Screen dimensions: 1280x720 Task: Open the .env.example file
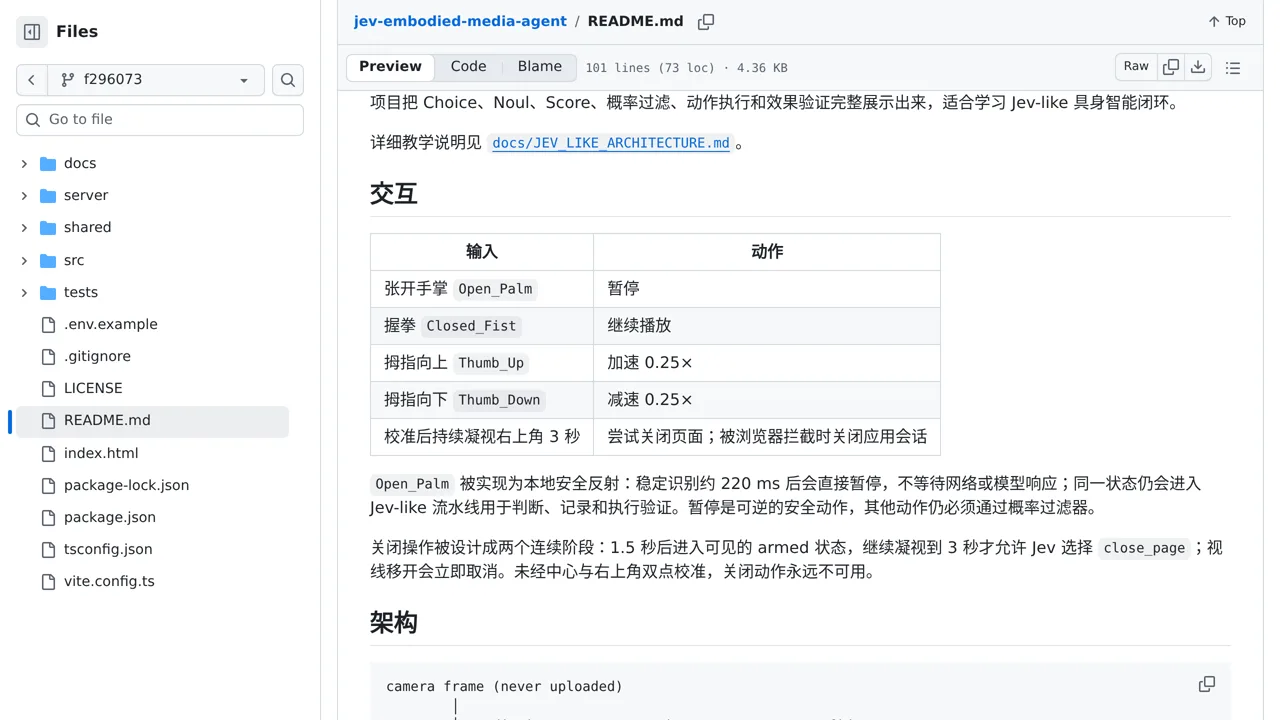[111, 324]
